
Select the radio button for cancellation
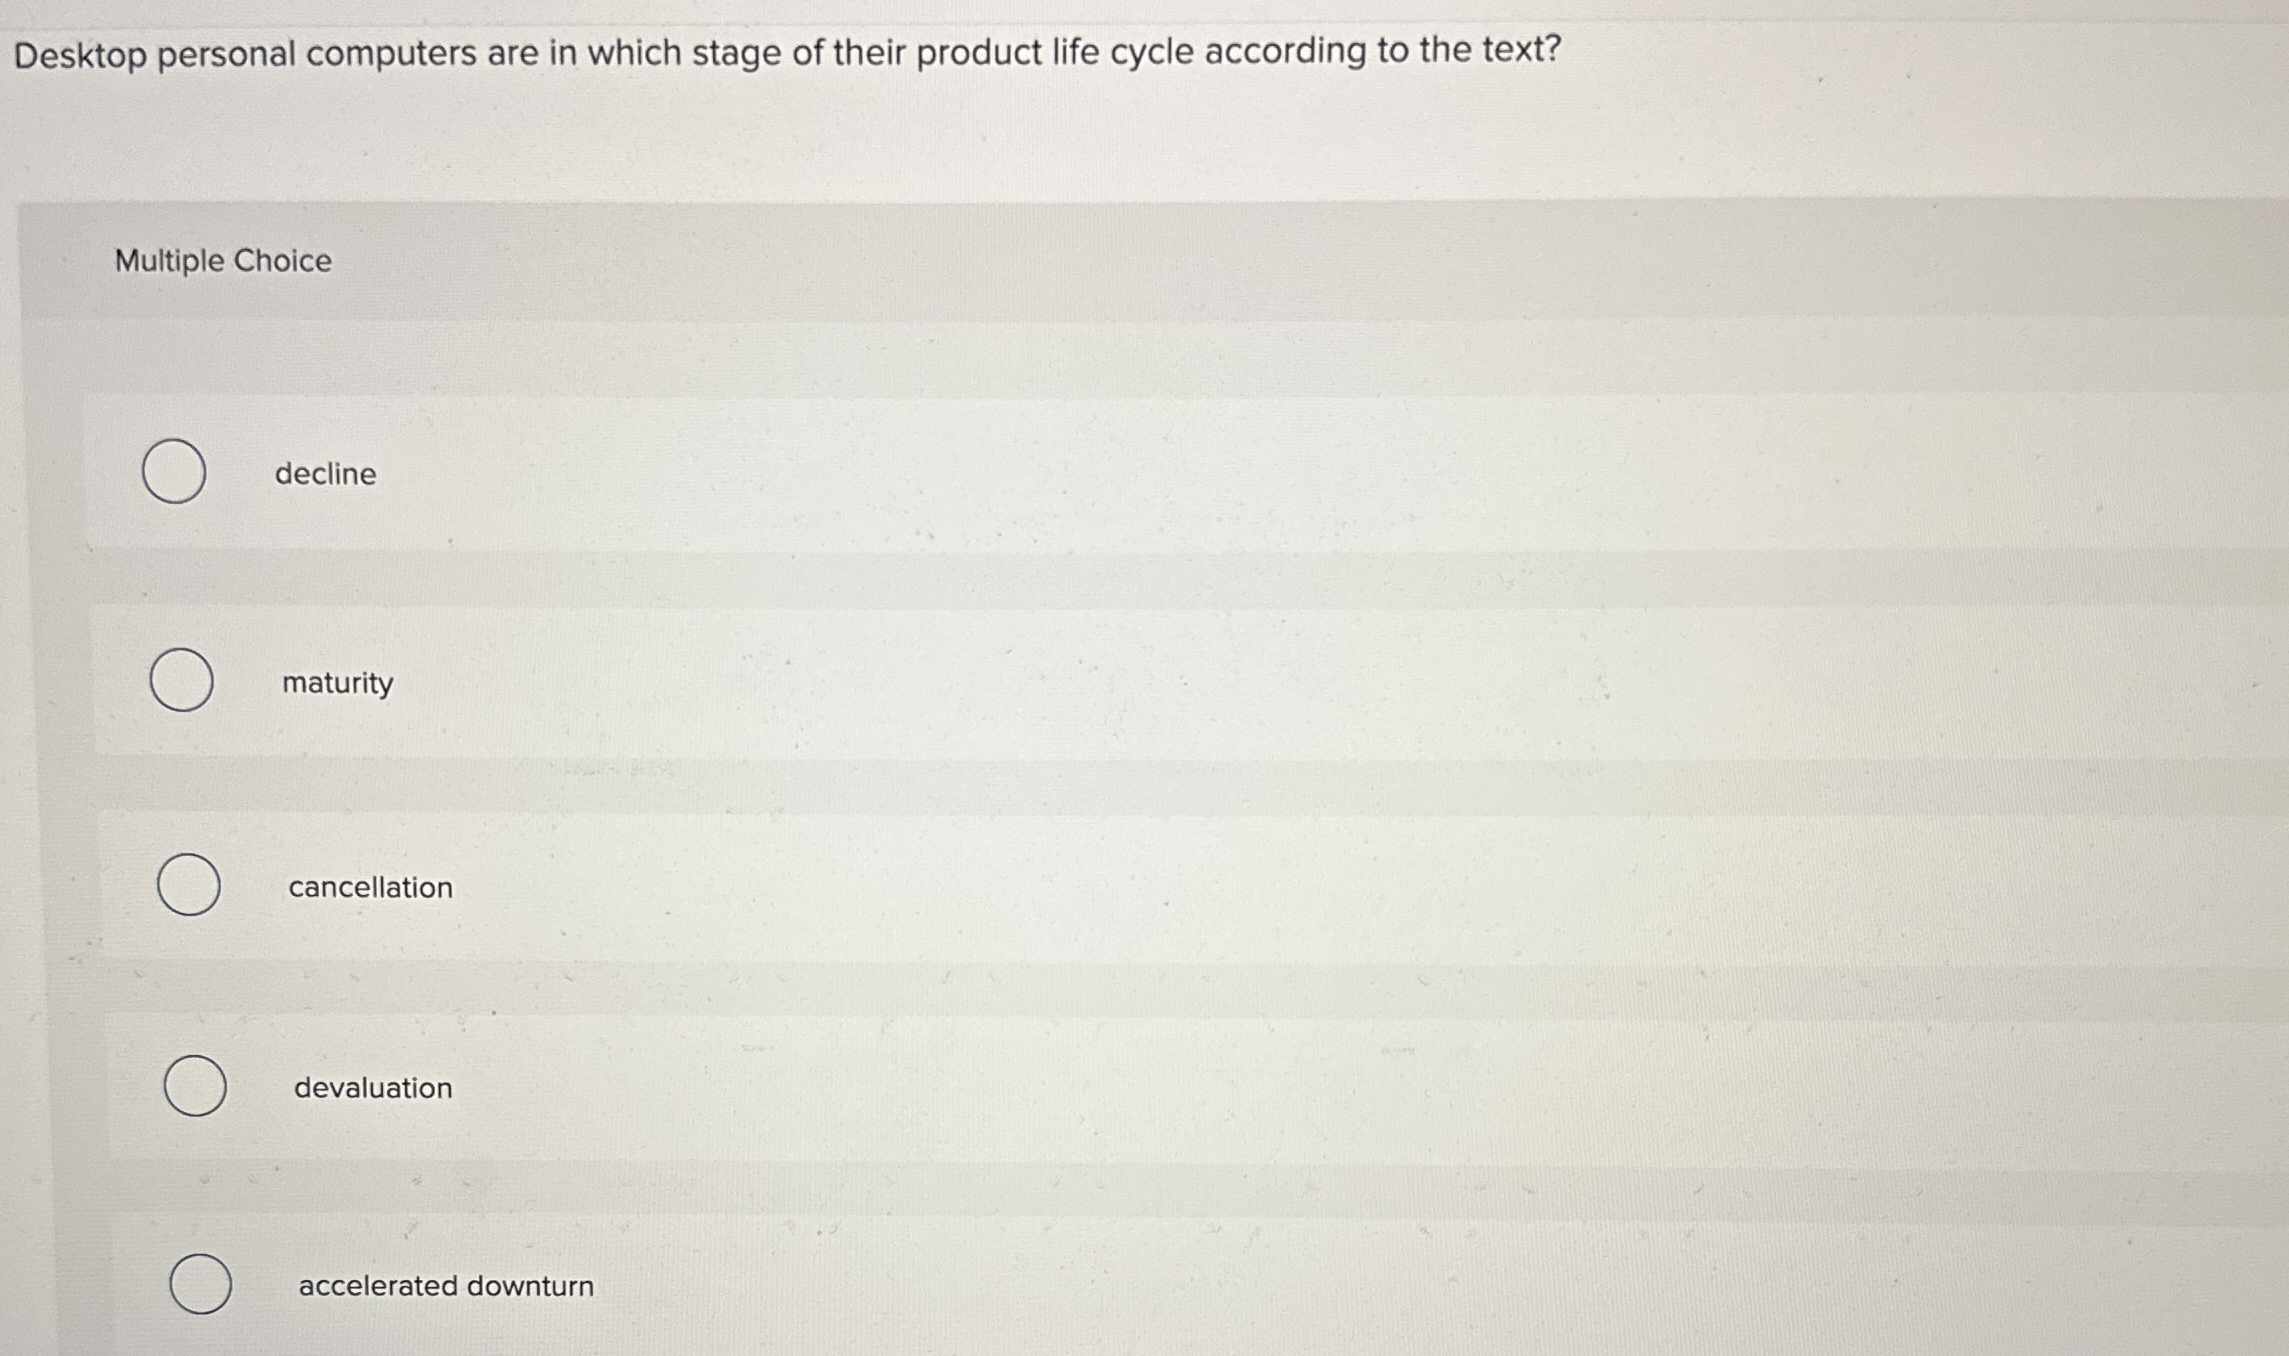click(x=189, y=886)
